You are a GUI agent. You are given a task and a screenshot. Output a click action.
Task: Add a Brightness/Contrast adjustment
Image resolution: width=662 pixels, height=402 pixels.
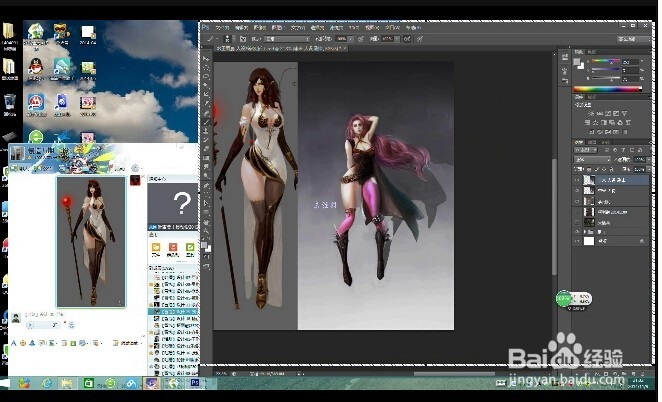point(591,113)
